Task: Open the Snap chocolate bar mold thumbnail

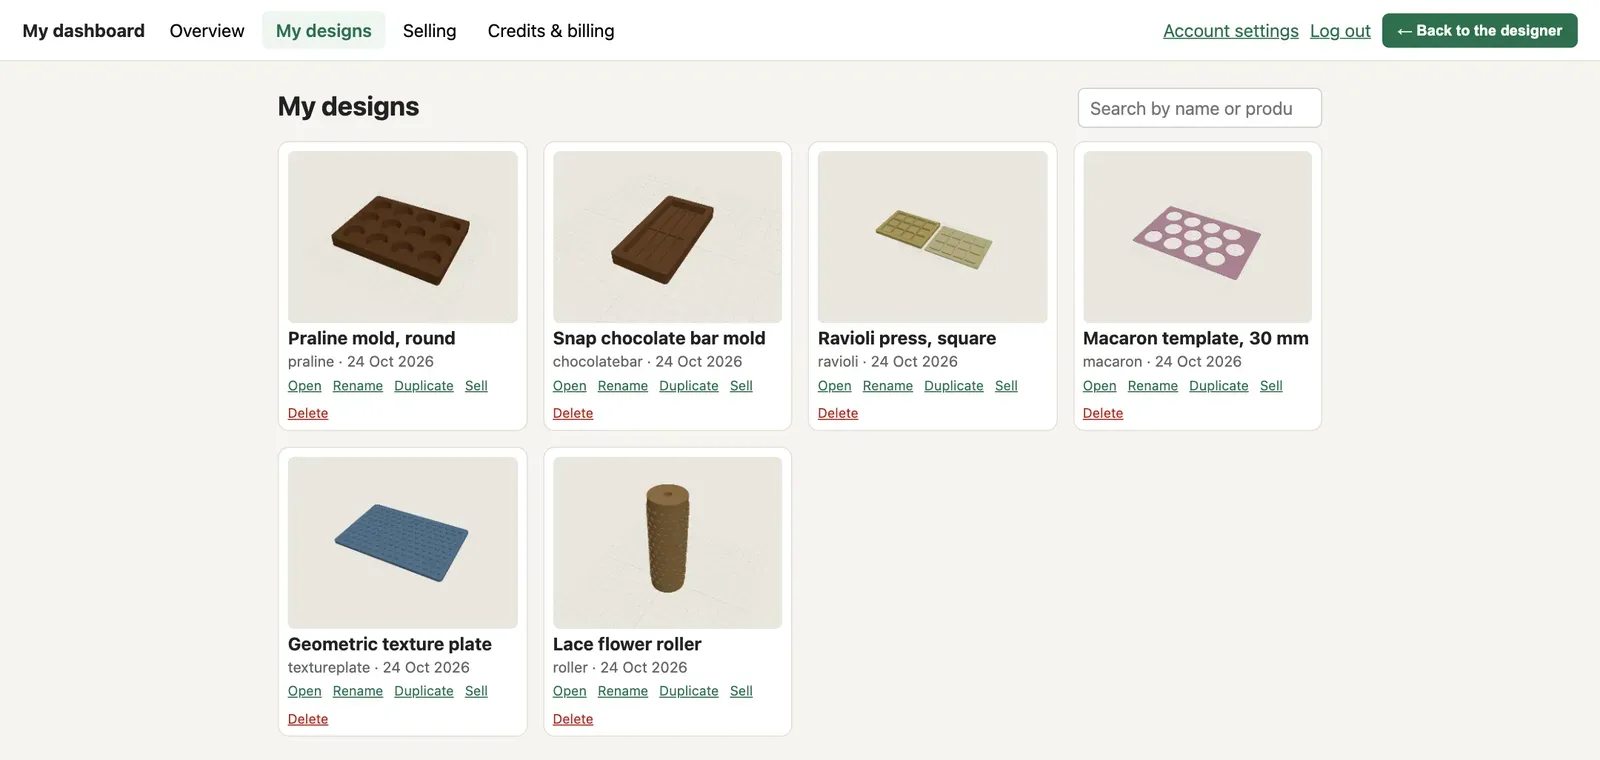Action: pos(668,237)
